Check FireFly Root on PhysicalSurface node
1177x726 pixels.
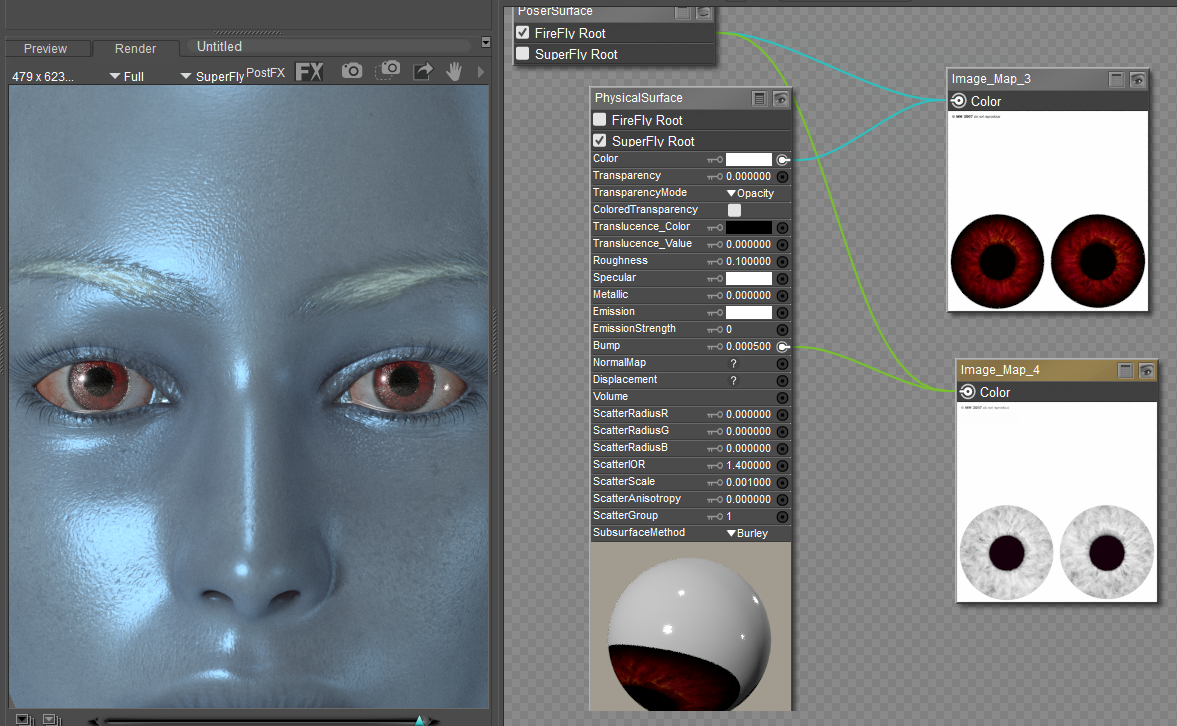coord(599,119)
